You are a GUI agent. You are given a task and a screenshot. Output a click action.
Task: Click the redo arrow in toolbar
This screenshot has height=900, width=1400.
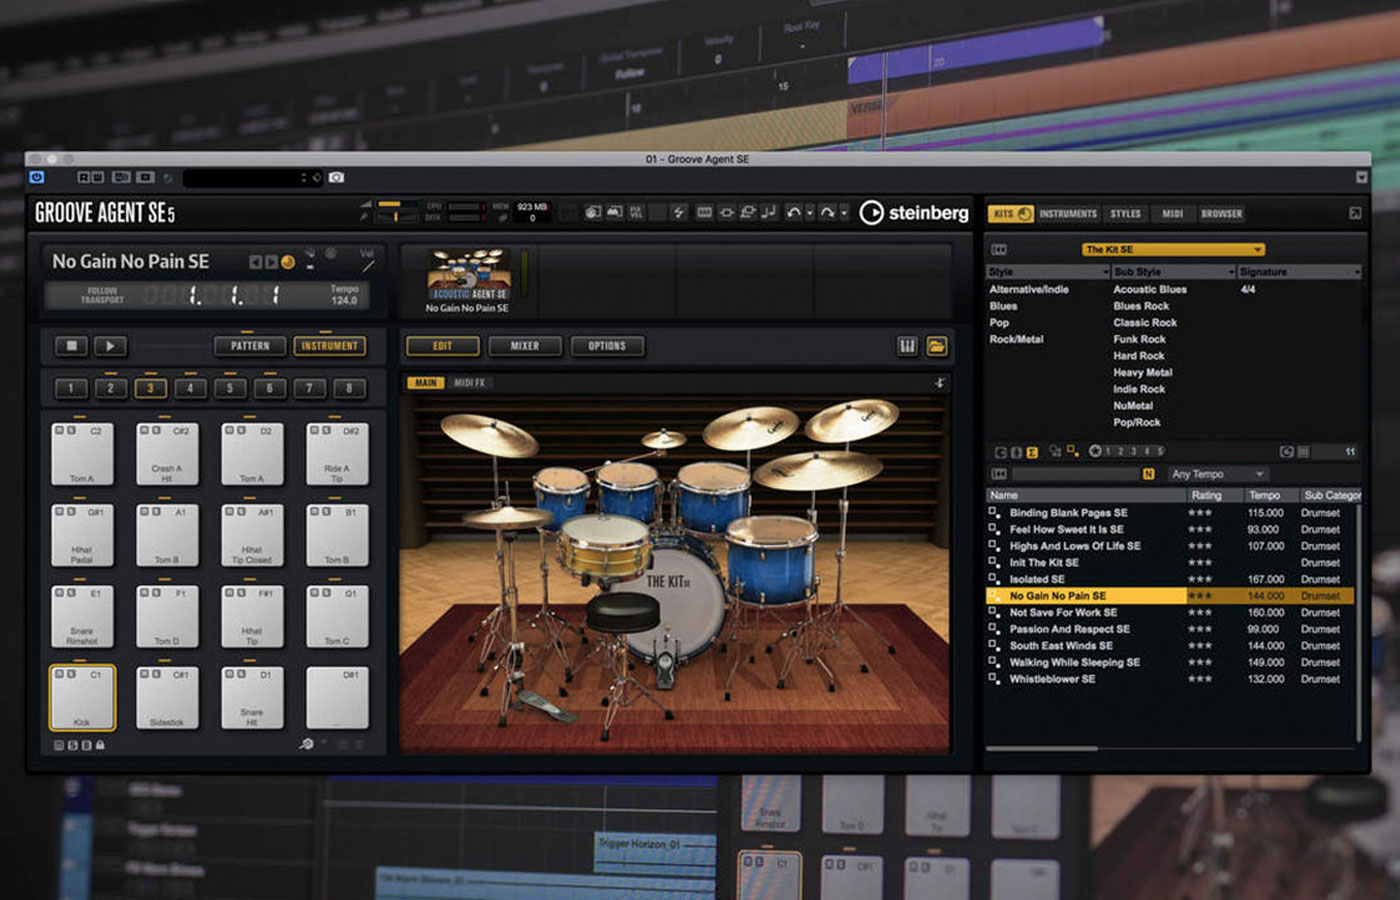(x=827, y=212)
